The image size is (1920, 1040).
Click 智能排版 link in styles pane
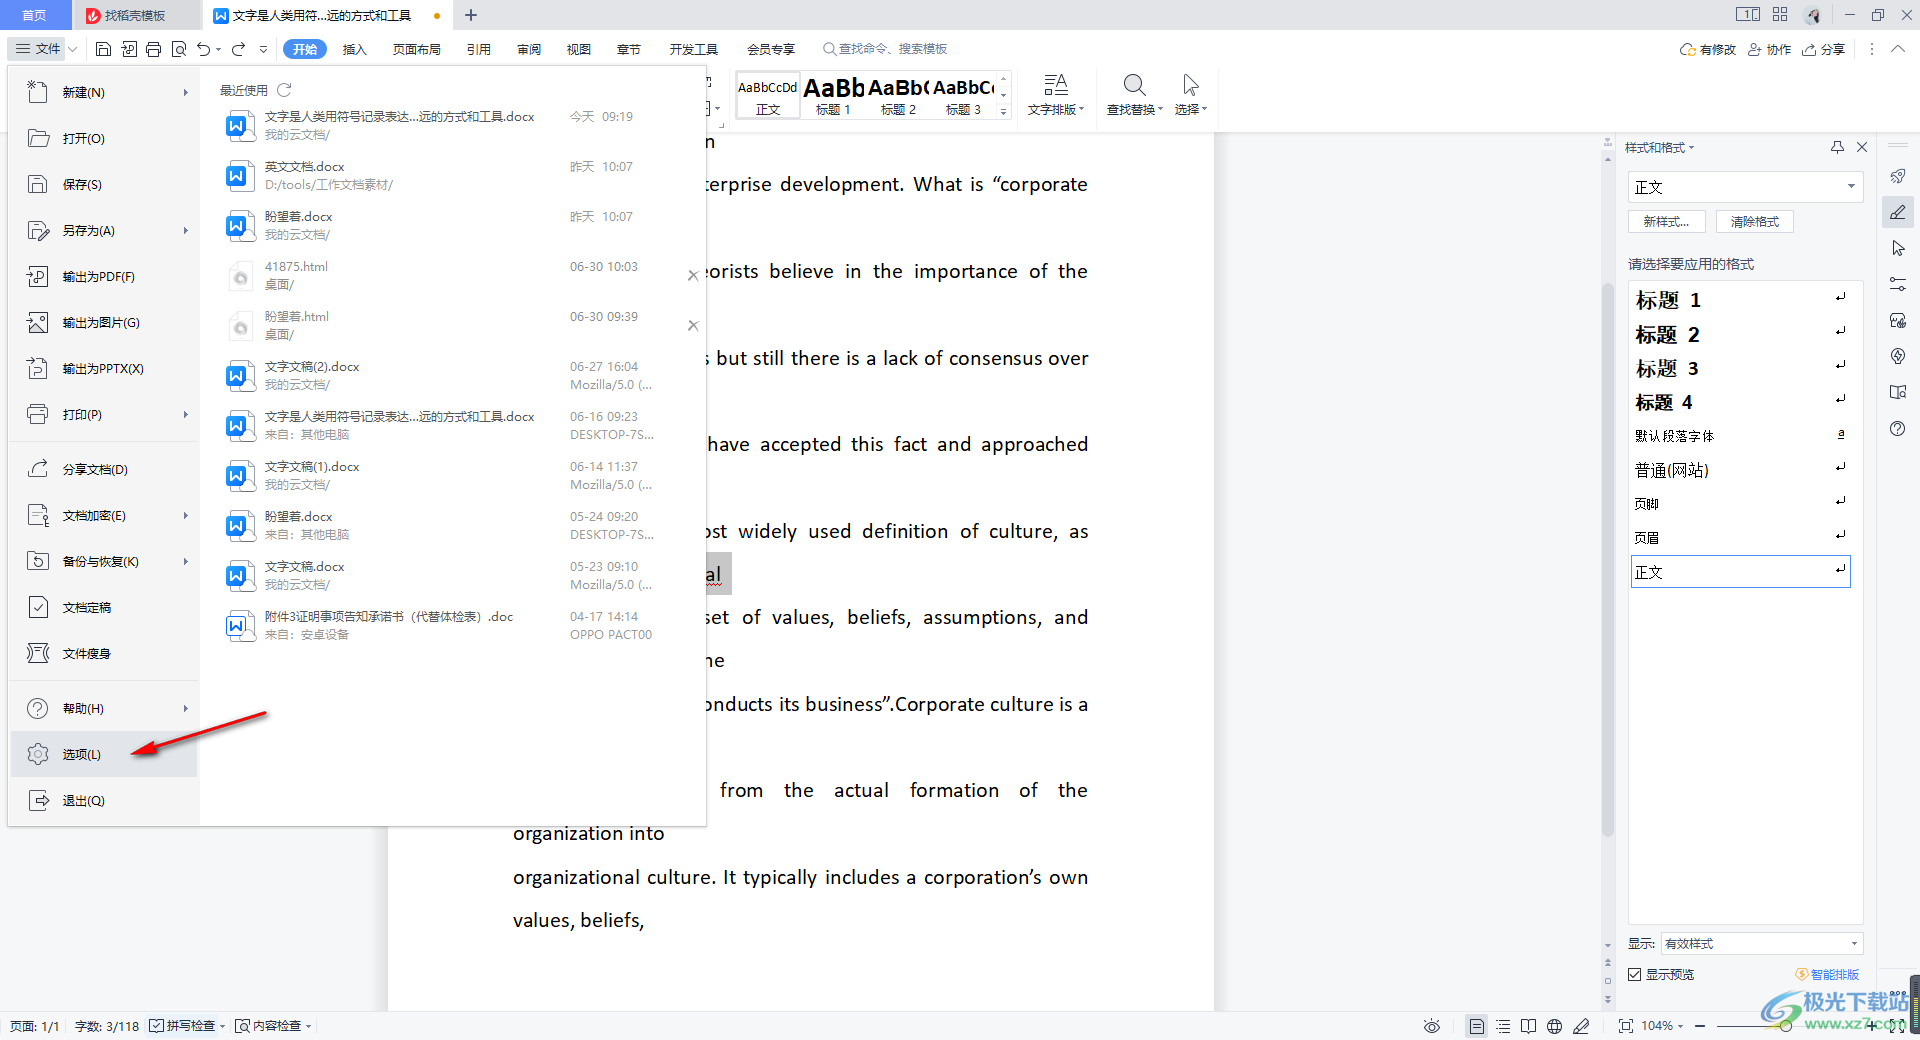coord(1828,974)
